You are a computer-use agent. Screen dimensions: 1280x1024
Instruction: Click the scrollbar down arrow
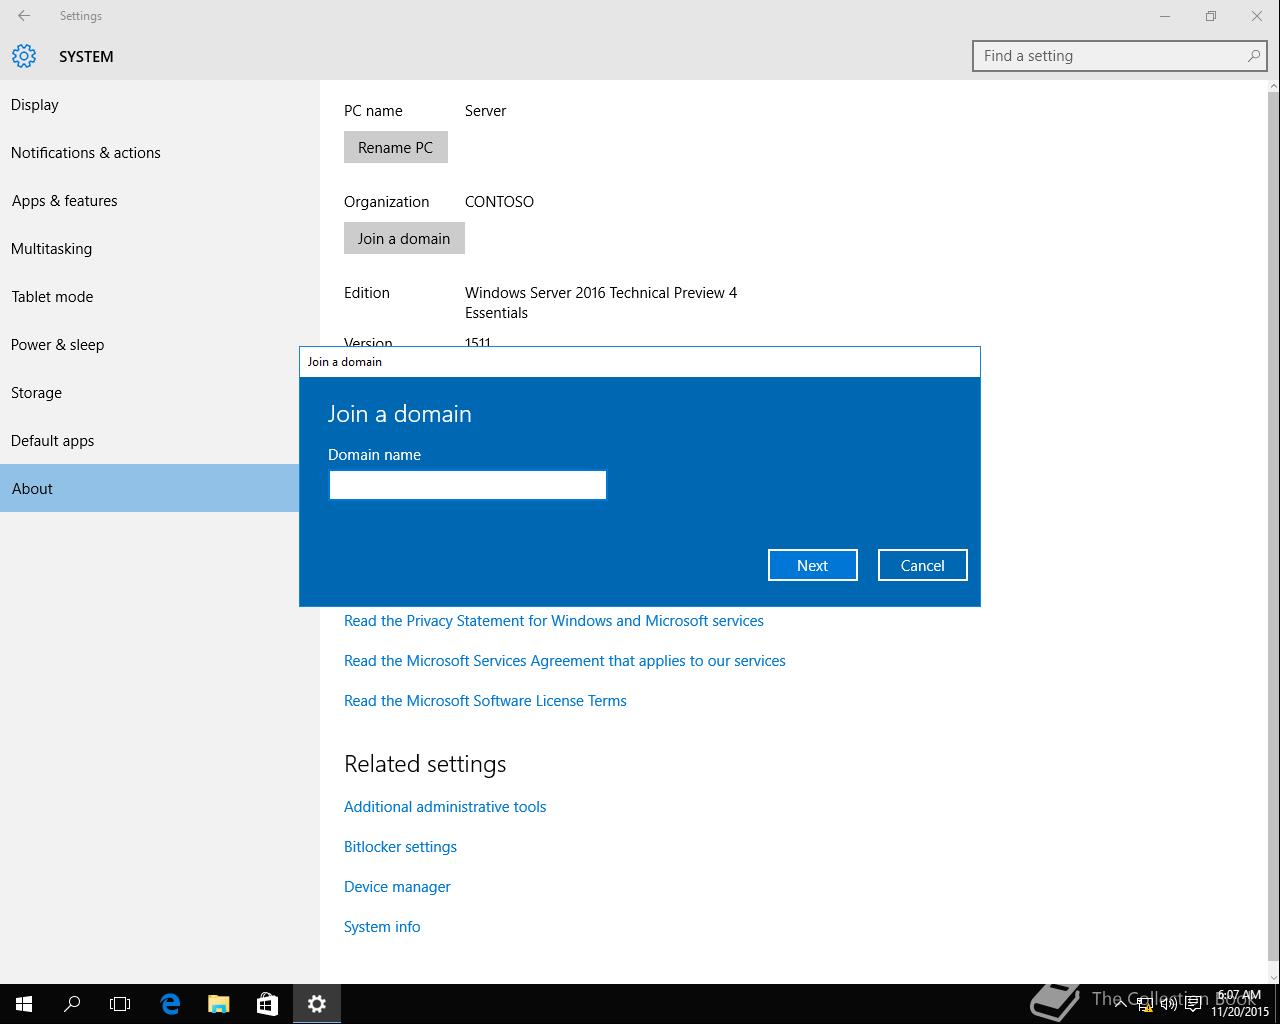coord(1273,977)
